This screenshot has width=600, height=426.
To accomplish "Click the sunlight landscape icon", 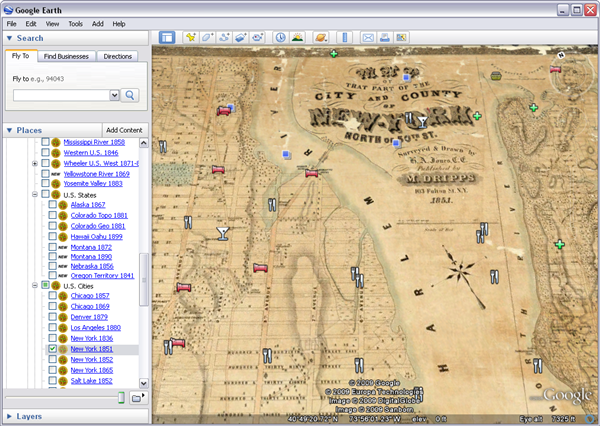I will click(x=299, y=38).
